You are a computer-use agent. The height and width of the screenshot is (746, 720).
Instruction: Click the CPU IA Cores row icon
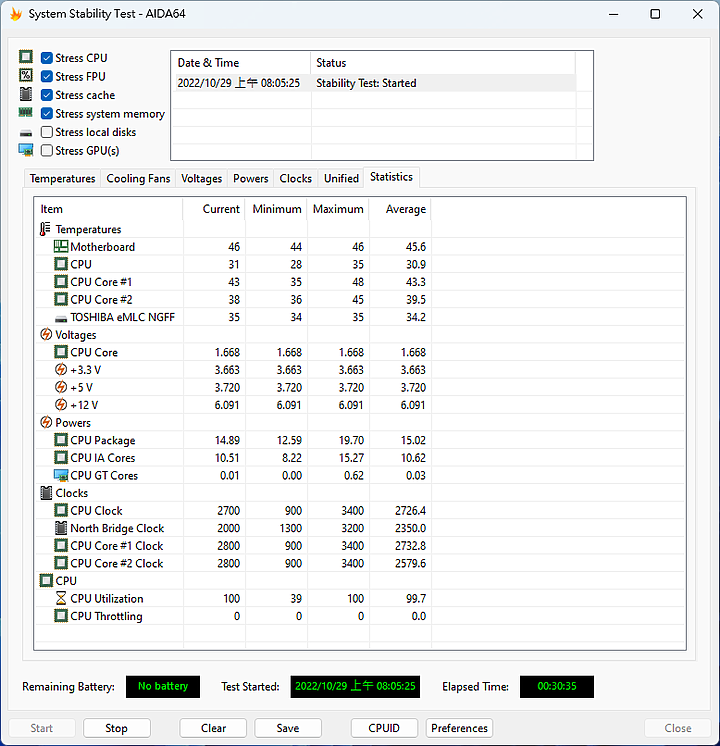pos(60,458)
